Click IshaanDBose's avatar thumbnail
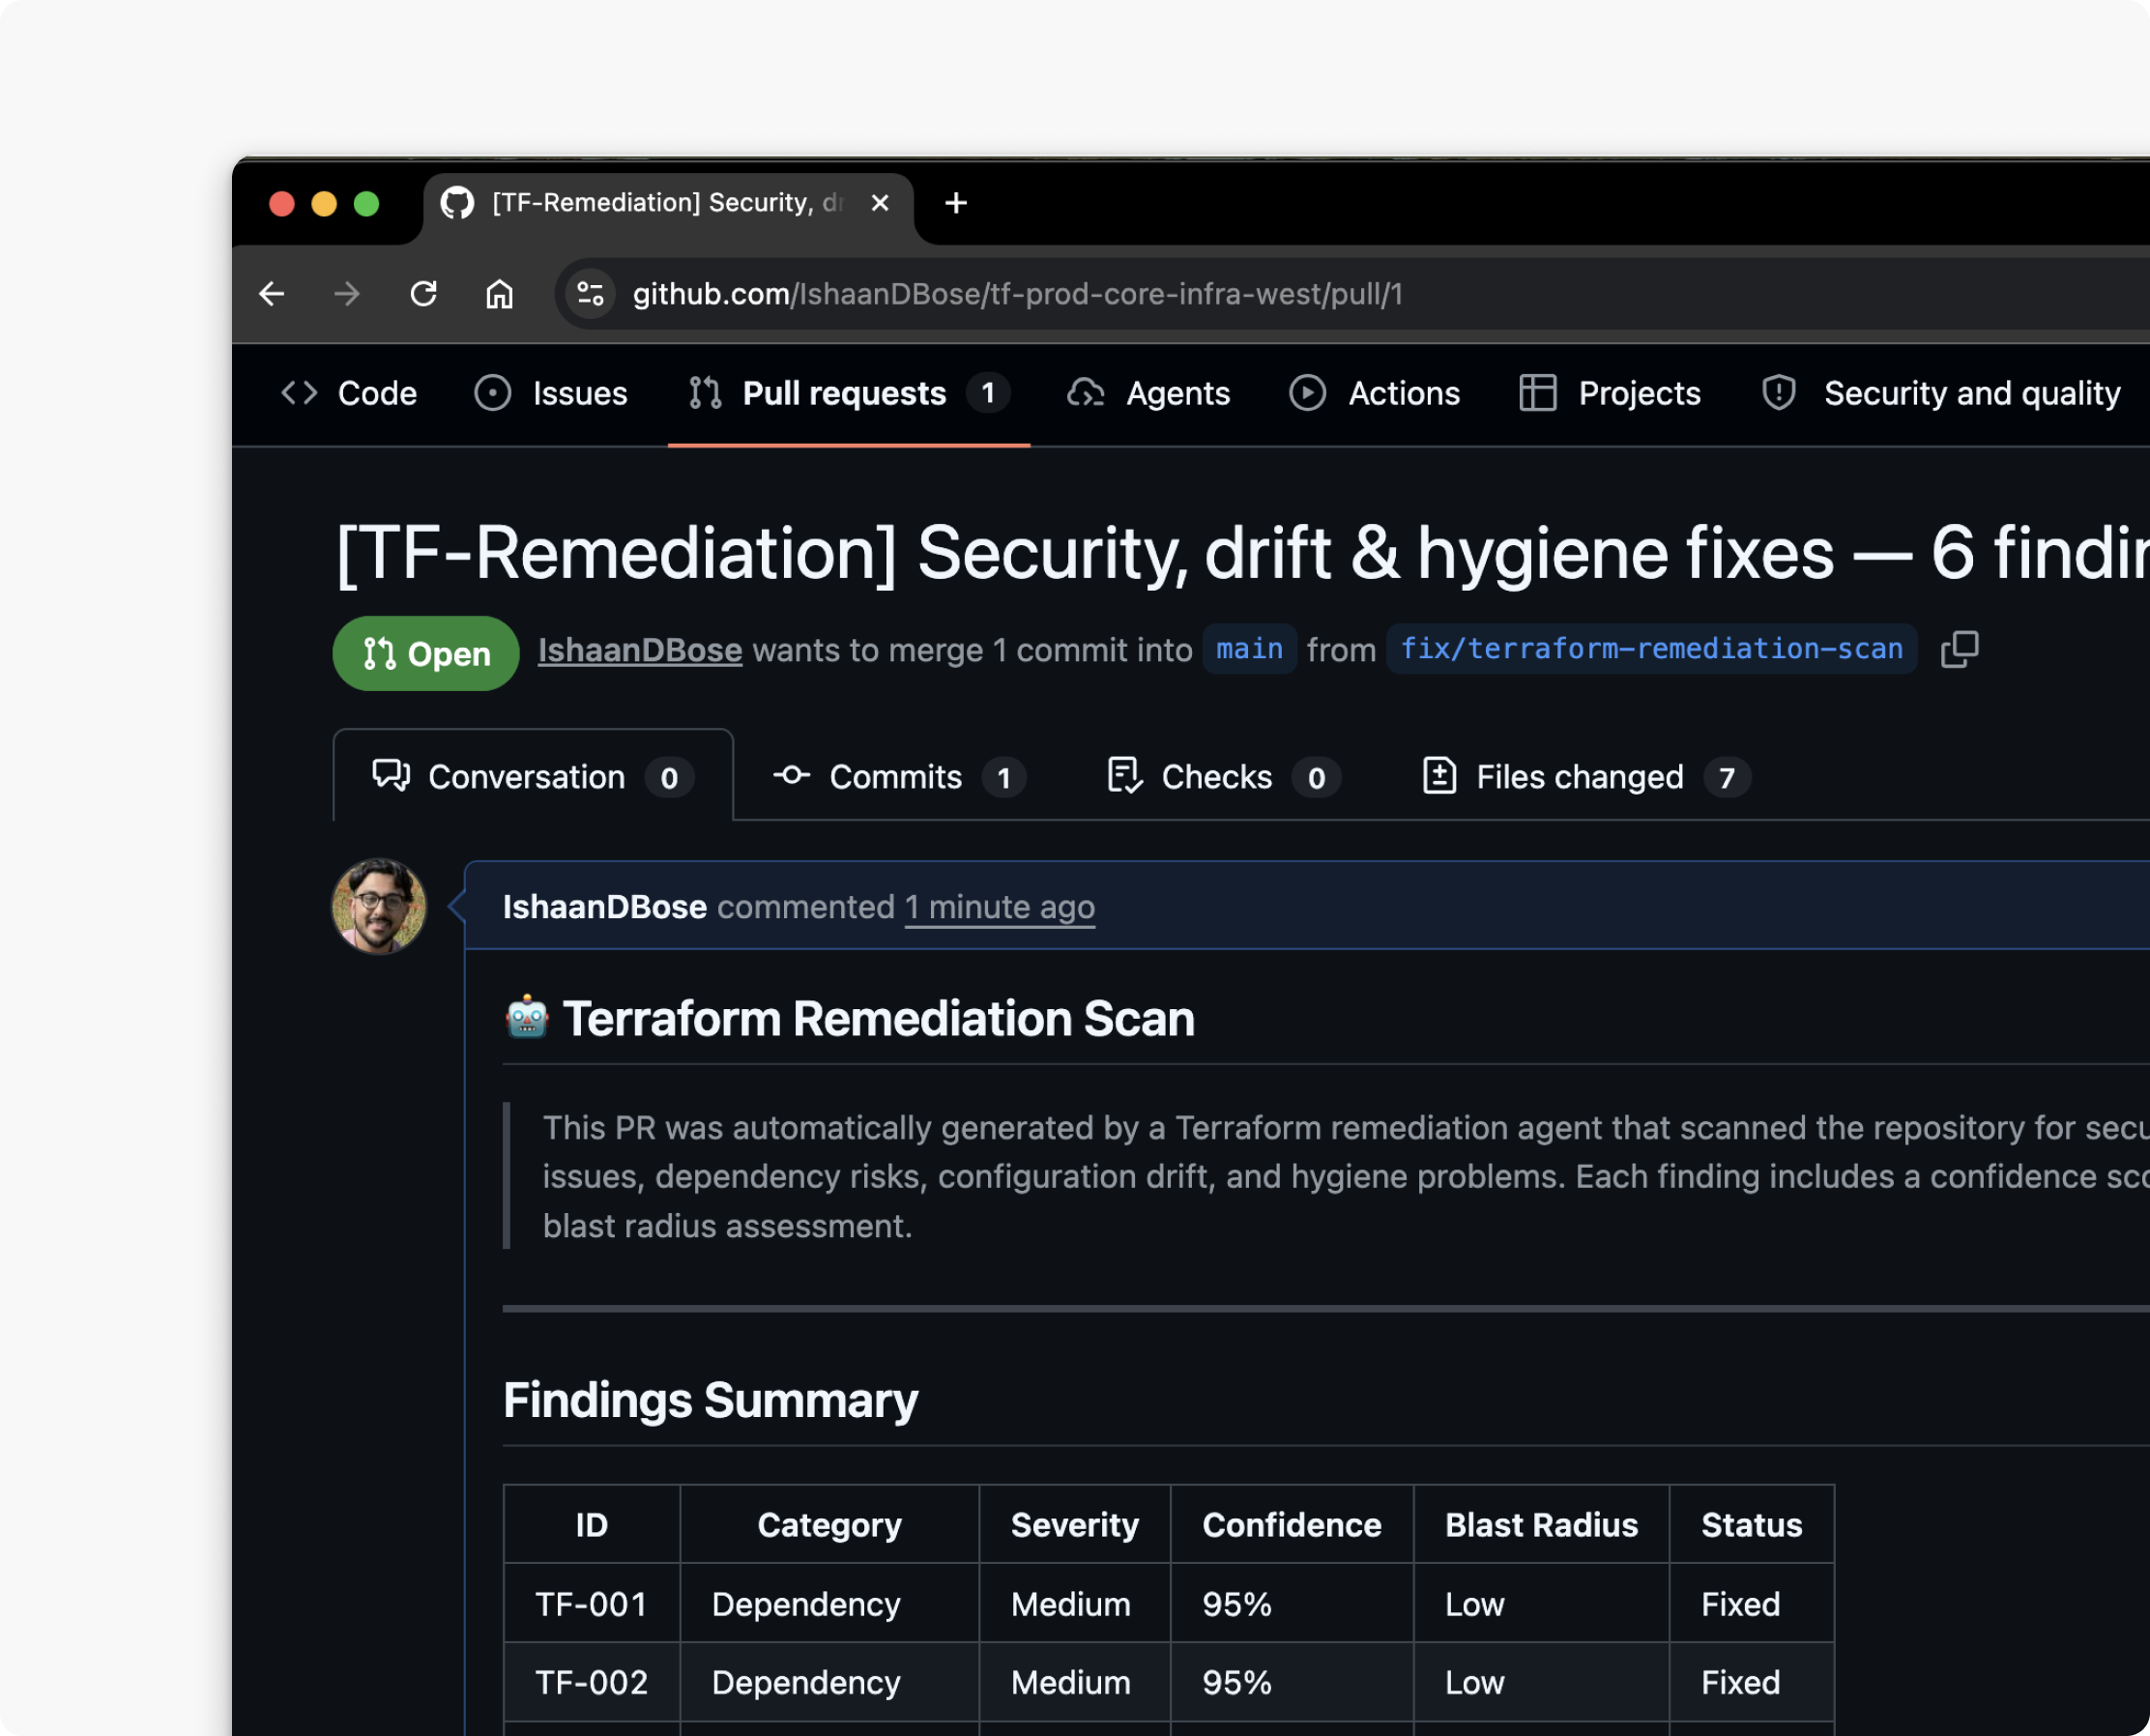The width and height of the screenshot is (2150, 1736). coord(379,905)
